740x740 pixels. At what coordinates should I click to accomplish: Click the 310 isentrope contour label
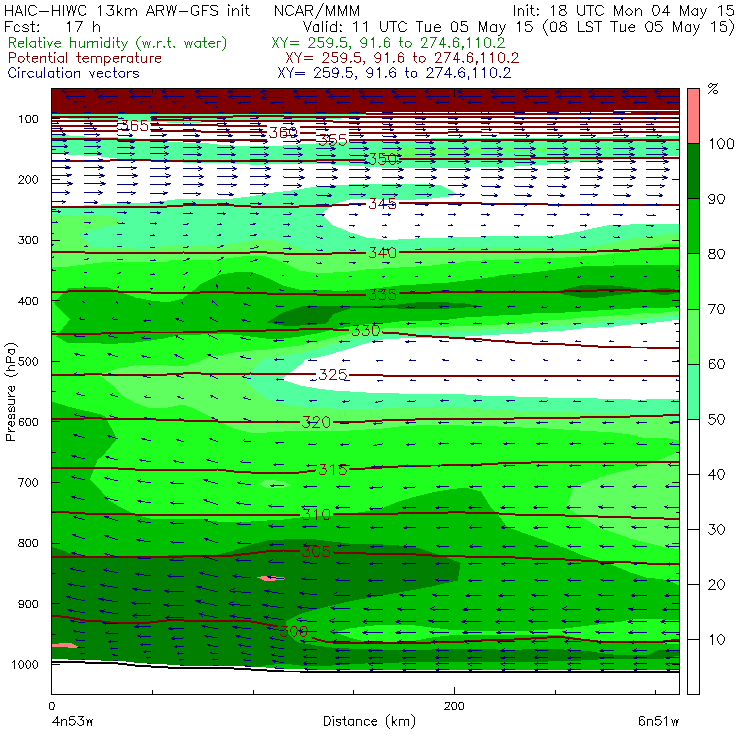[x=316, y=514]
